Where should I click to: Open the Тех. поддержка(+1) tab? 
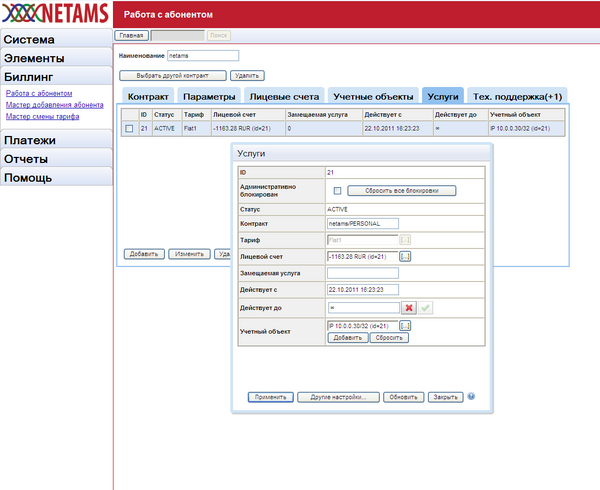[517, 96]
